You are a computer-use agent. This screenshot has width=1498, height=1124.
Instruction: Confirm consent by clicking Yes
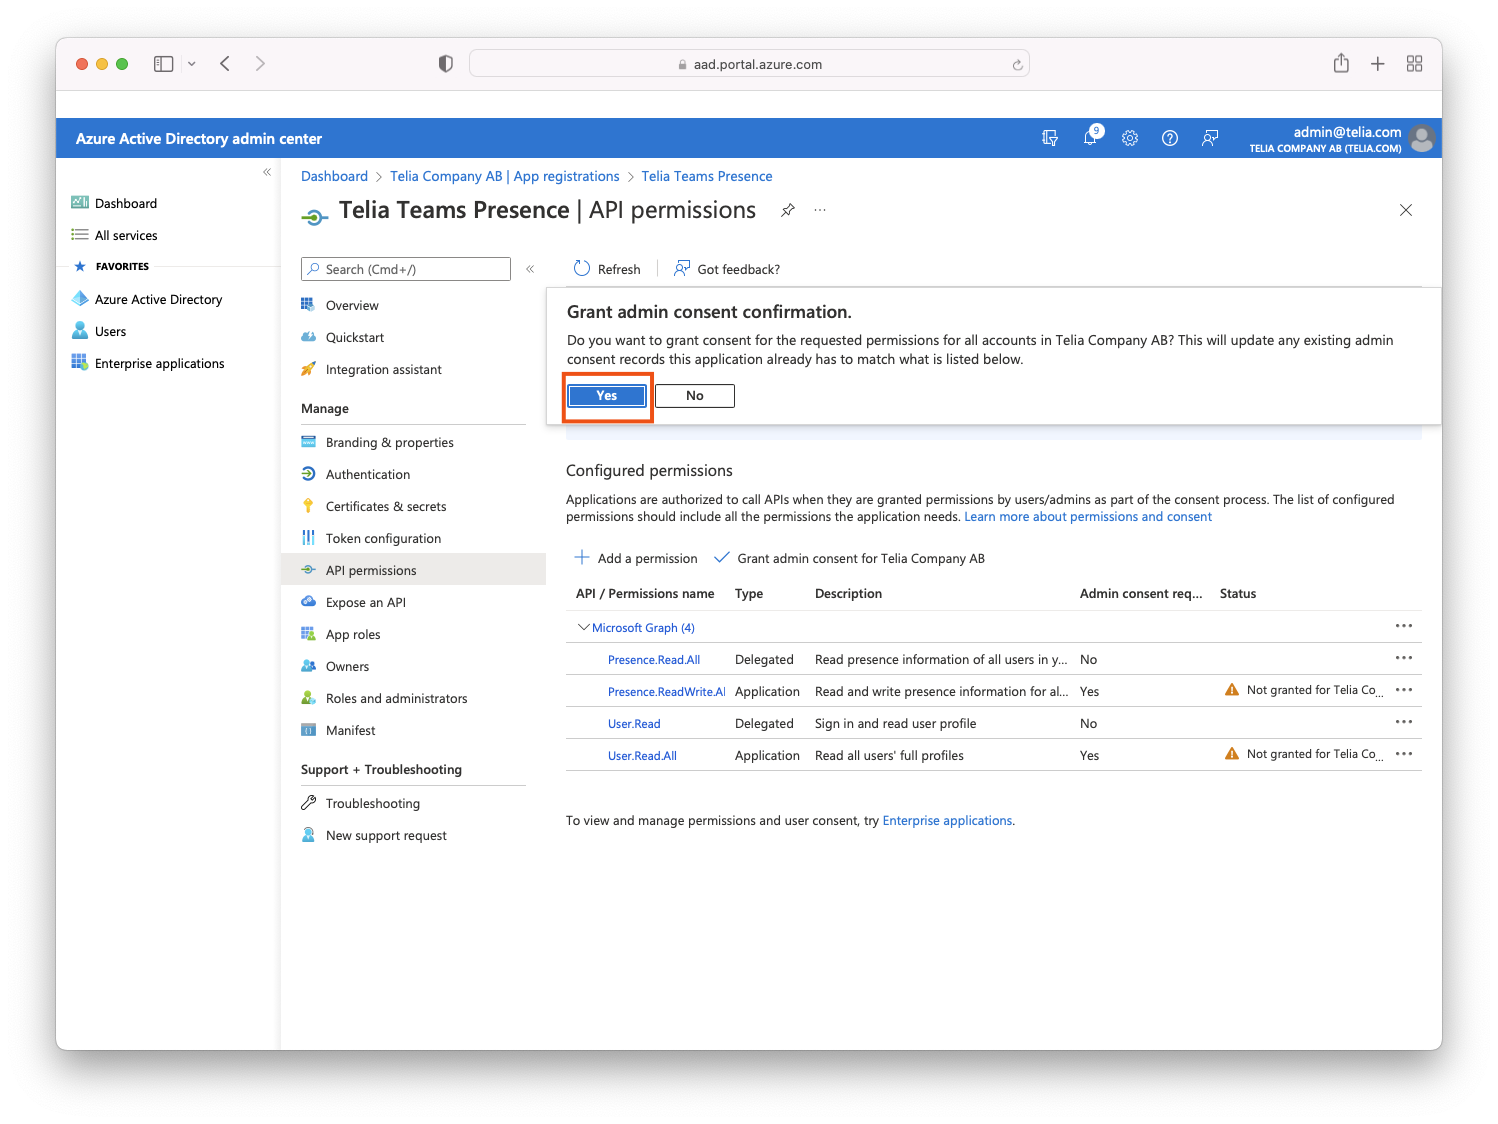tap(607, 396)
